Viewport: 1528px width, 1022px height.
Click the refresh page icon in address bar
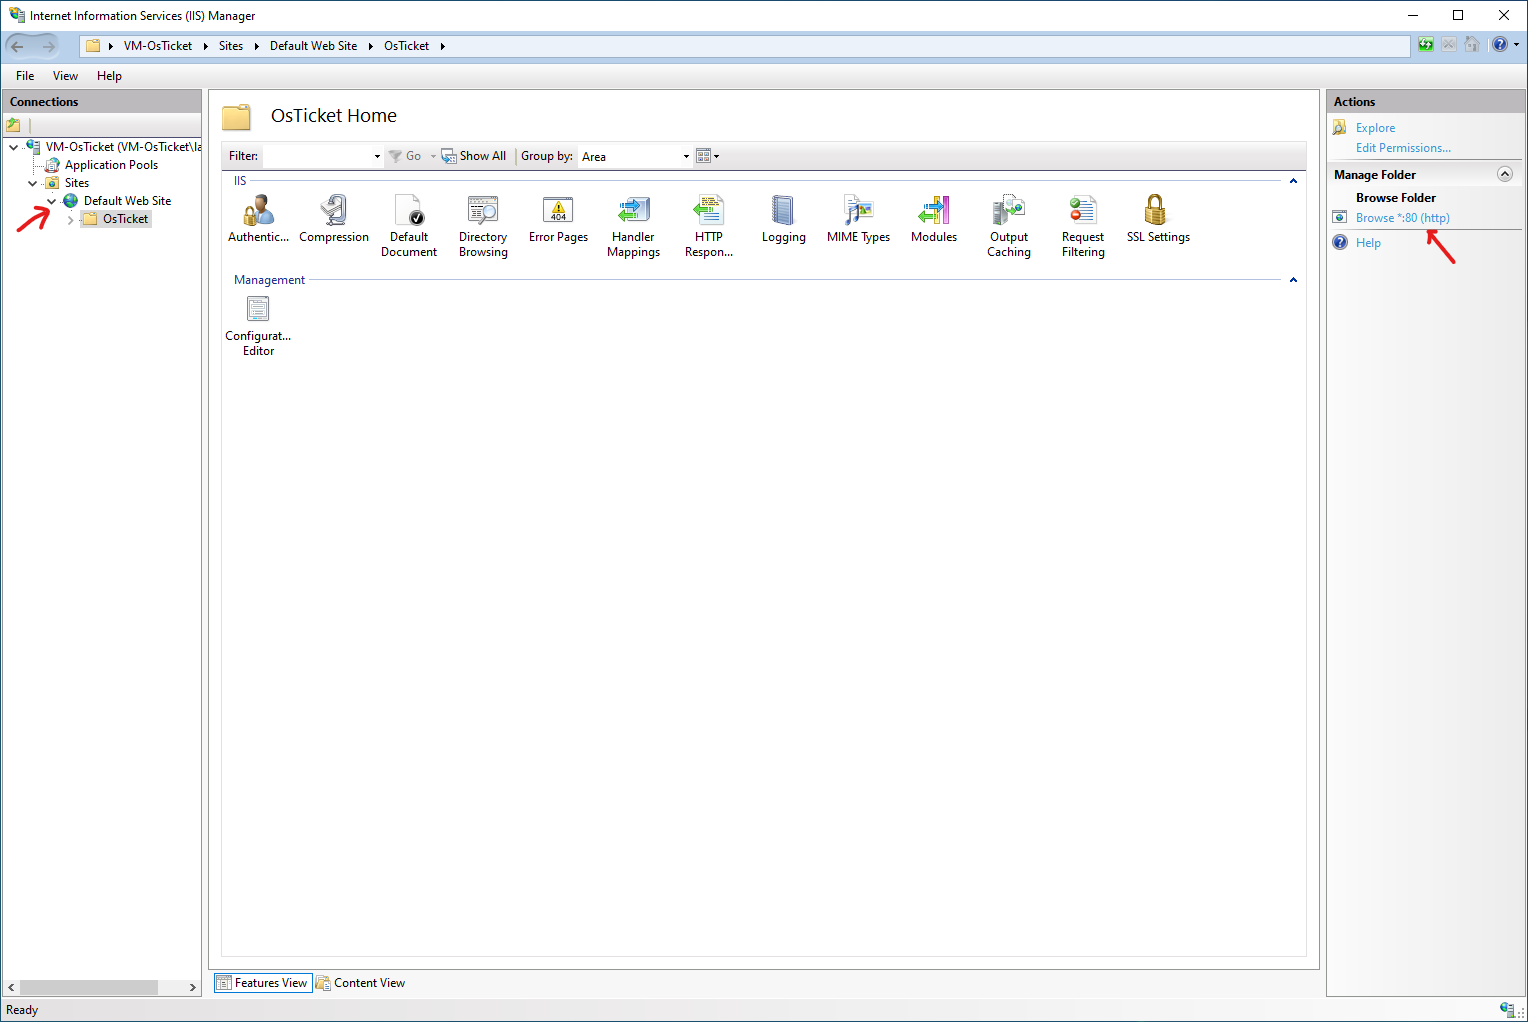click(x=1426, y=45)
